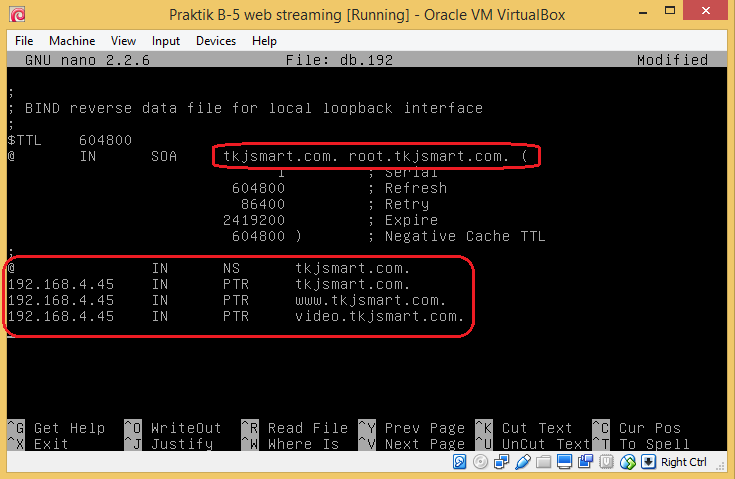Click the ^U UnCut Text shortcut
Screen dimensions: 735x479
tap(533, 444)
